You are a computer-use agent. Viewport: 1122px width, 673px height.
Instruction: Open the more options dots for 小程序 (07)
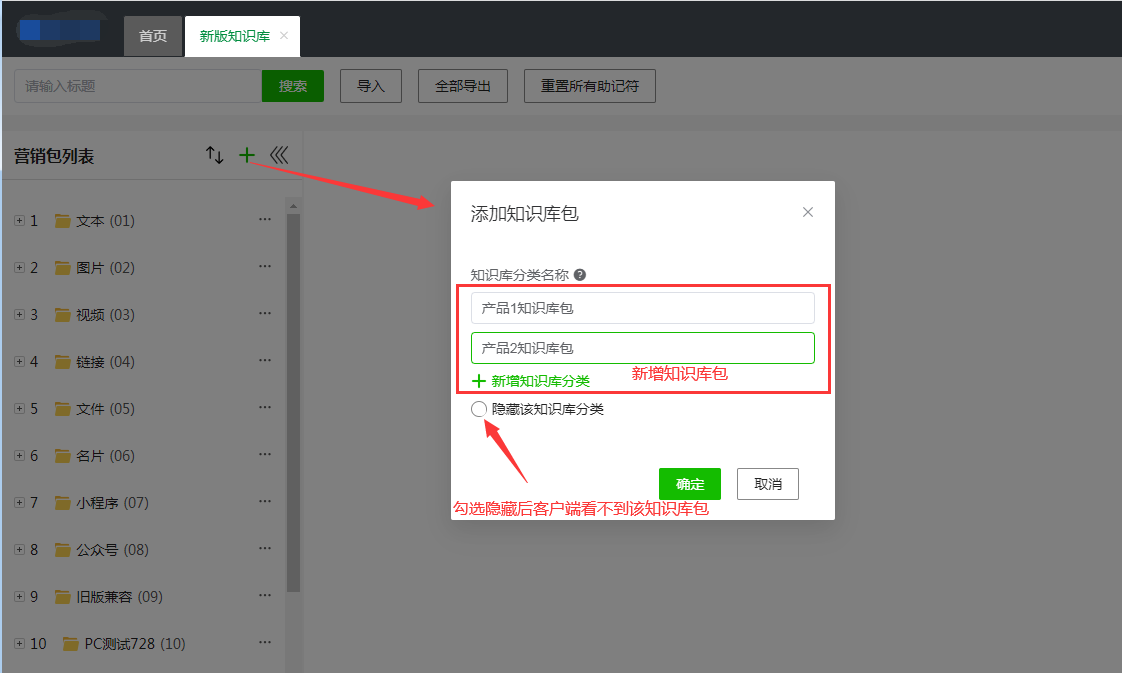tap(265, 502)
